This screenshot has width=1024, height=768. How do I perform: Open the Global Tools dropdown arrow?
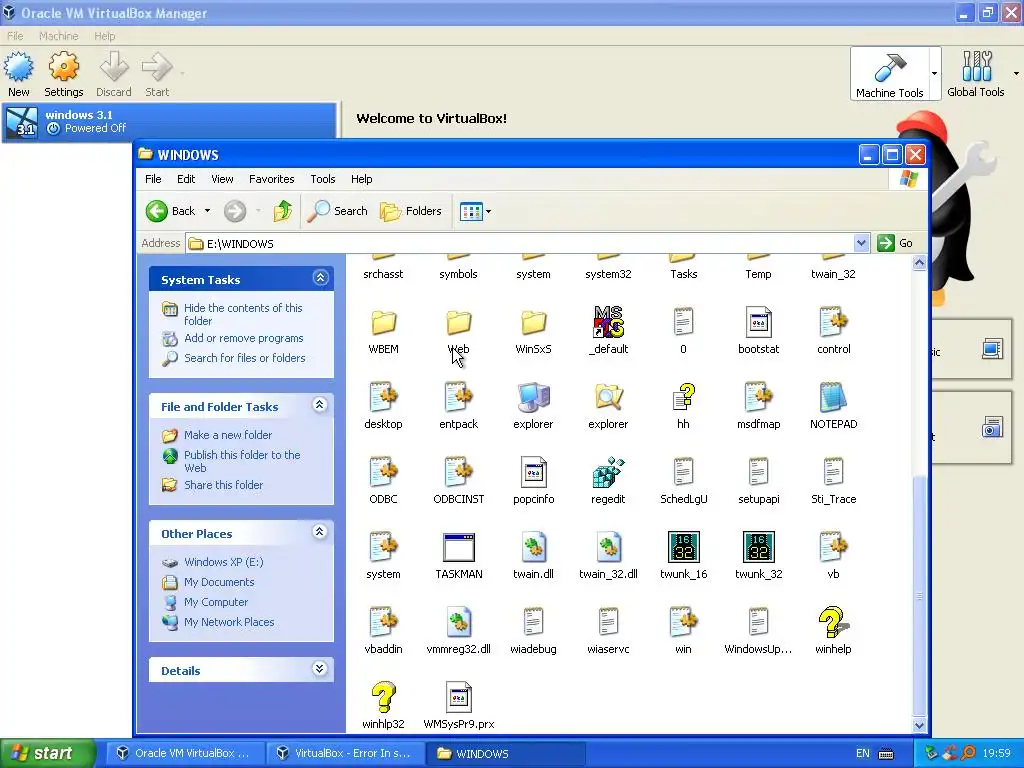[x=1016, y=74]
